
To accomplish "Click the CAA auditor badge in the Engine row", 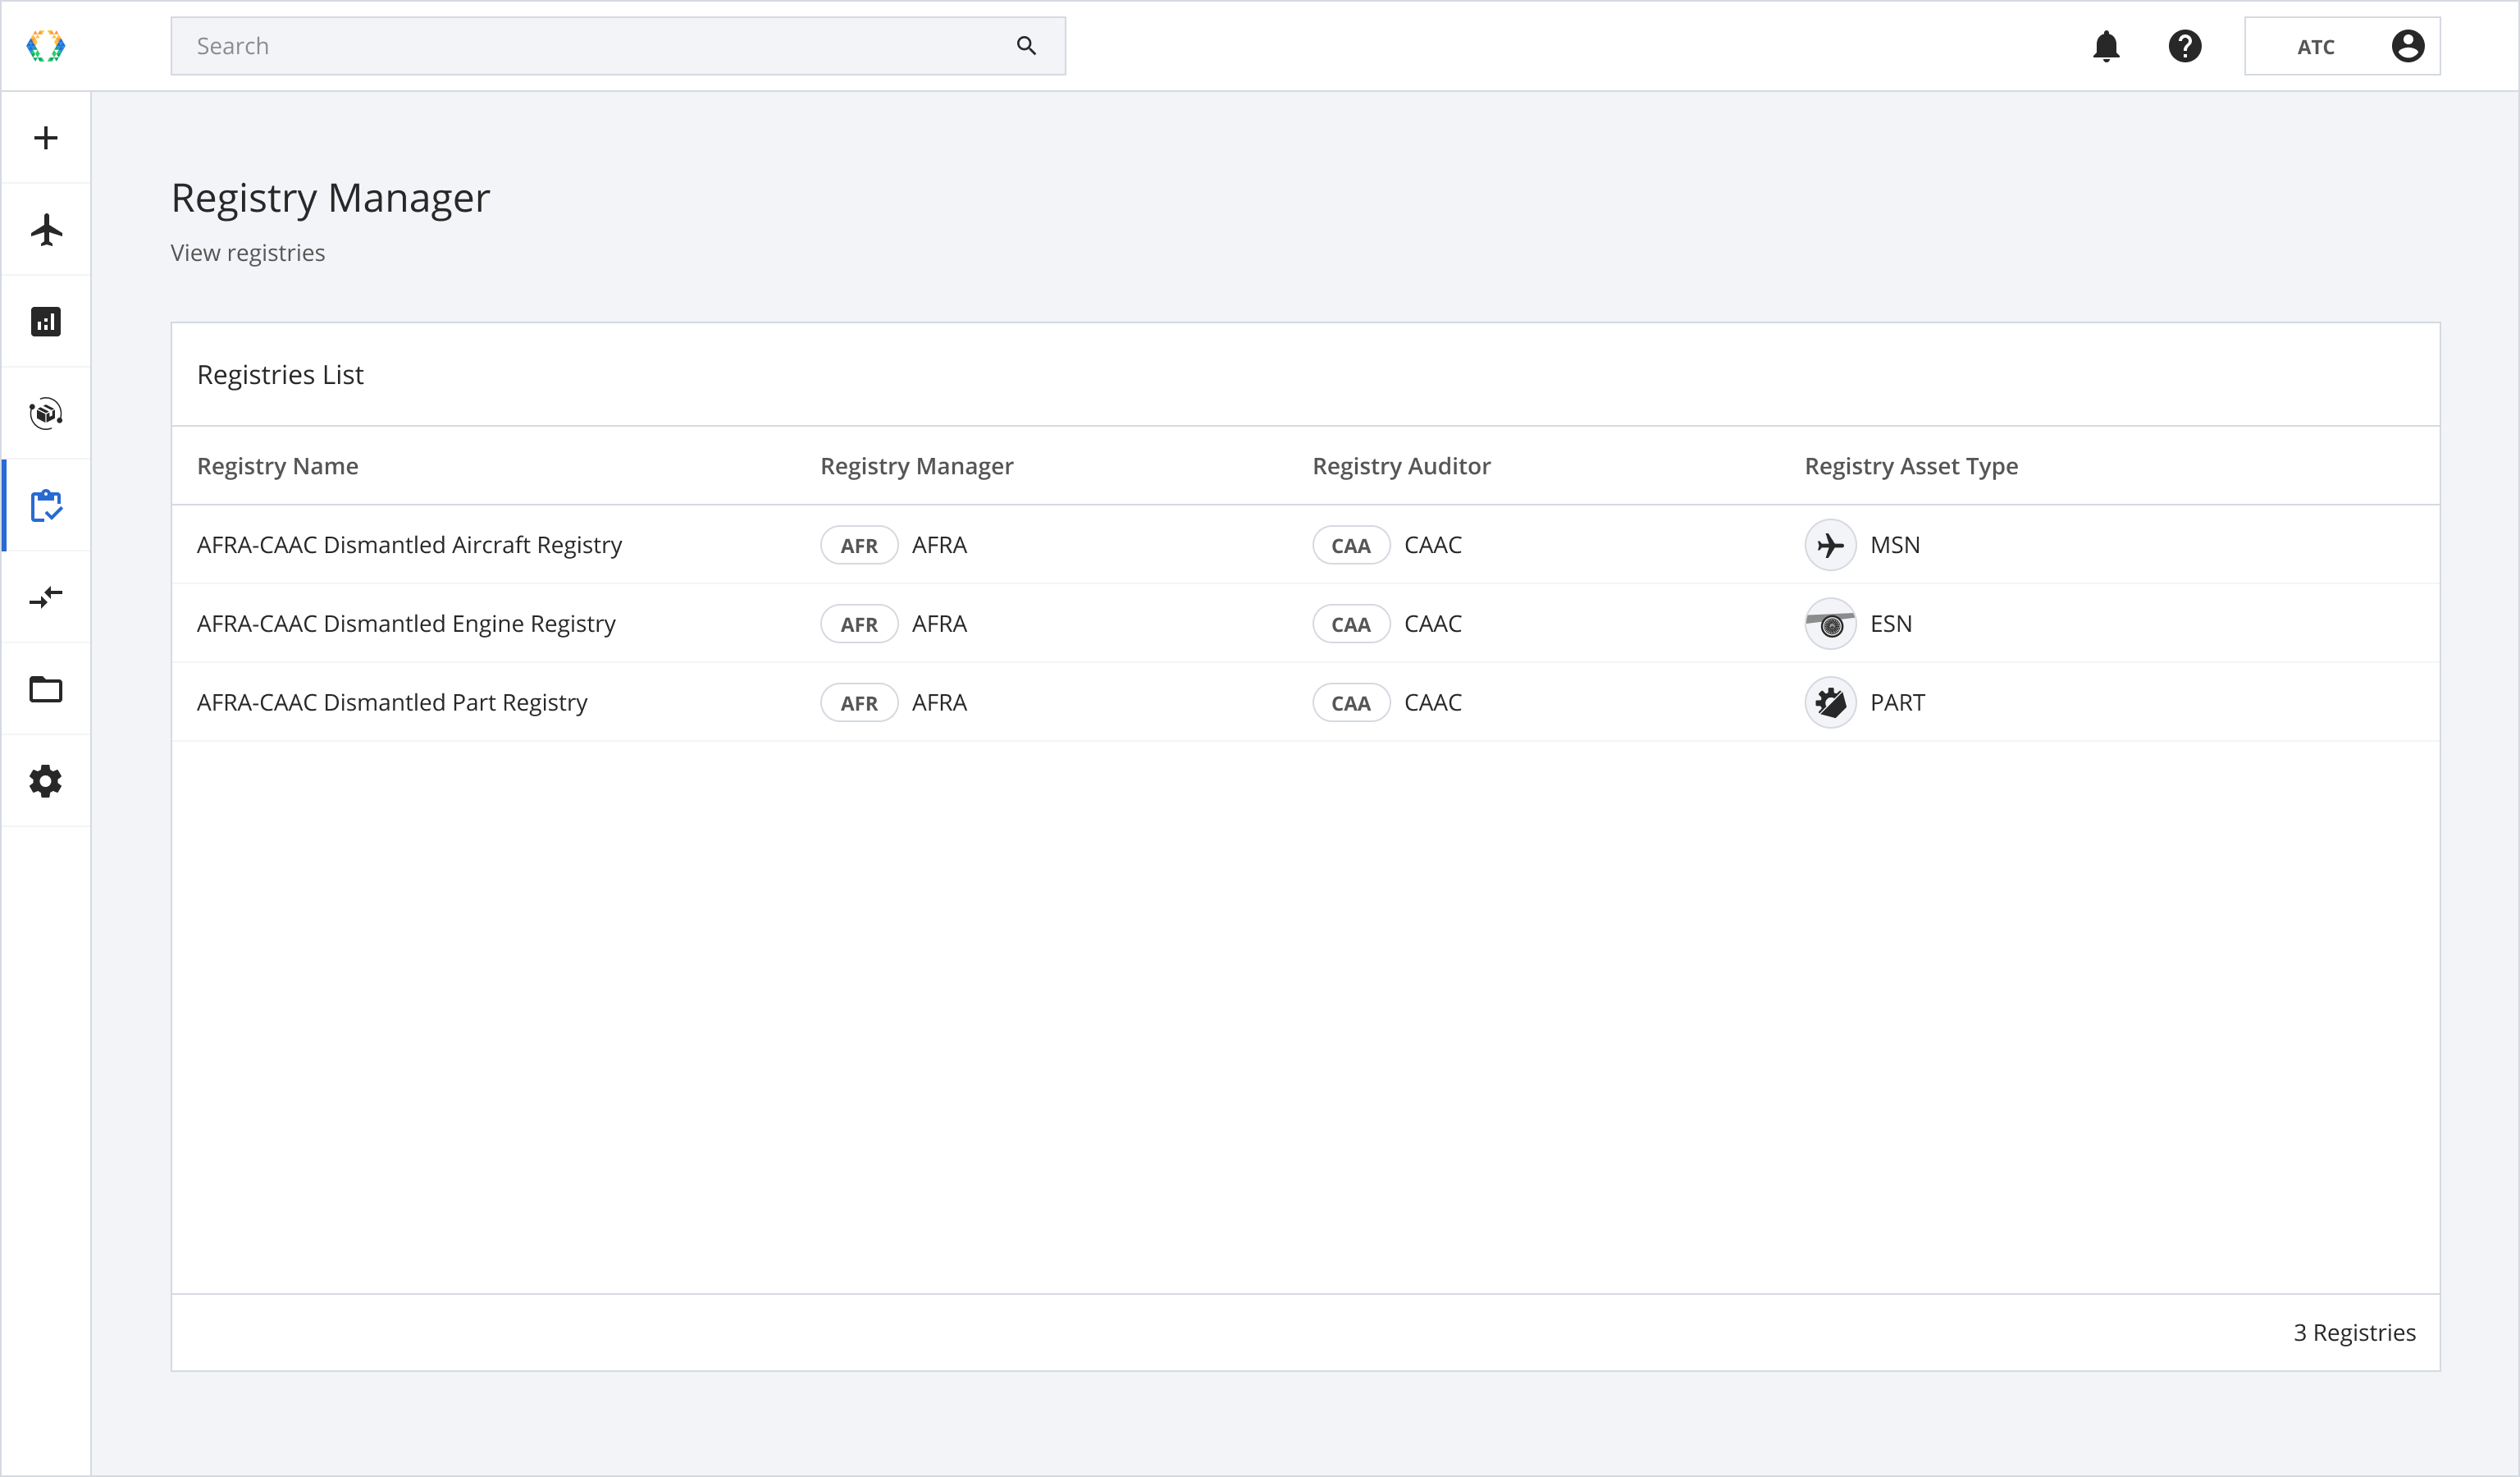I will click(x=1350, y=624).
